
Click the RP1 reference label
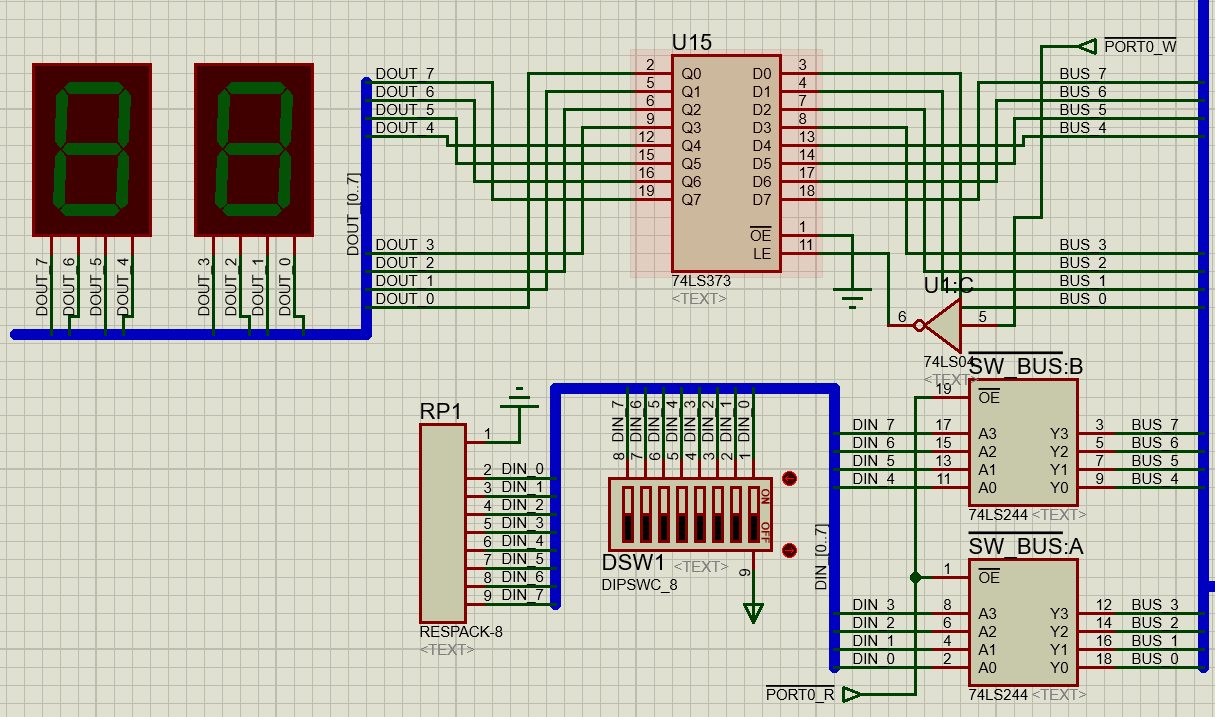pos(441,412)
